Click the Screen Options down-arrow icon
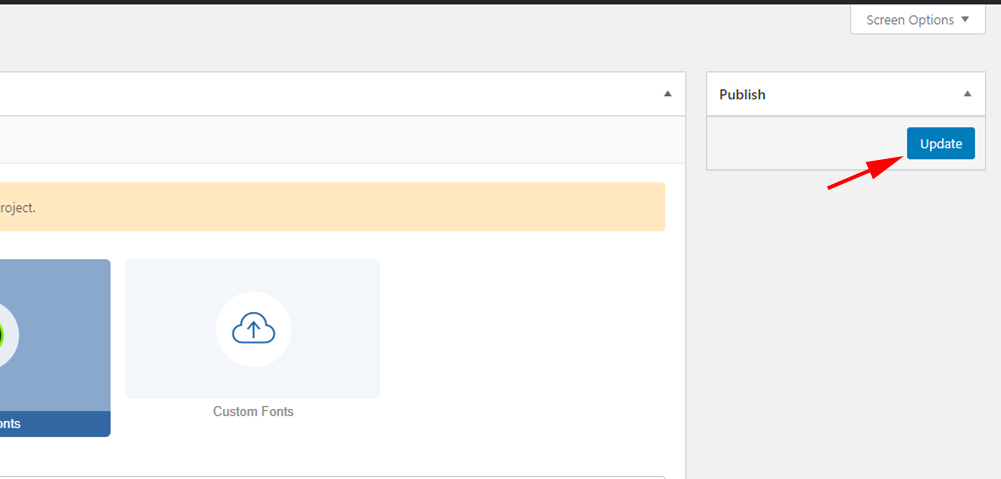Viewport: 1001px width, 479px height. 964,20
